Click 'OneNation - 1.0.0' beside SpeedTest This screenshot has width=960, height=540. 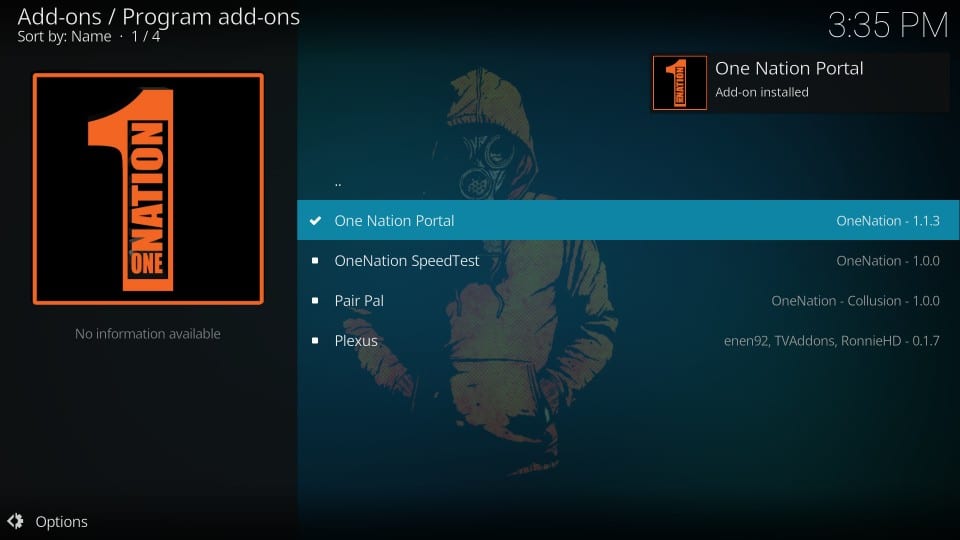888,261
